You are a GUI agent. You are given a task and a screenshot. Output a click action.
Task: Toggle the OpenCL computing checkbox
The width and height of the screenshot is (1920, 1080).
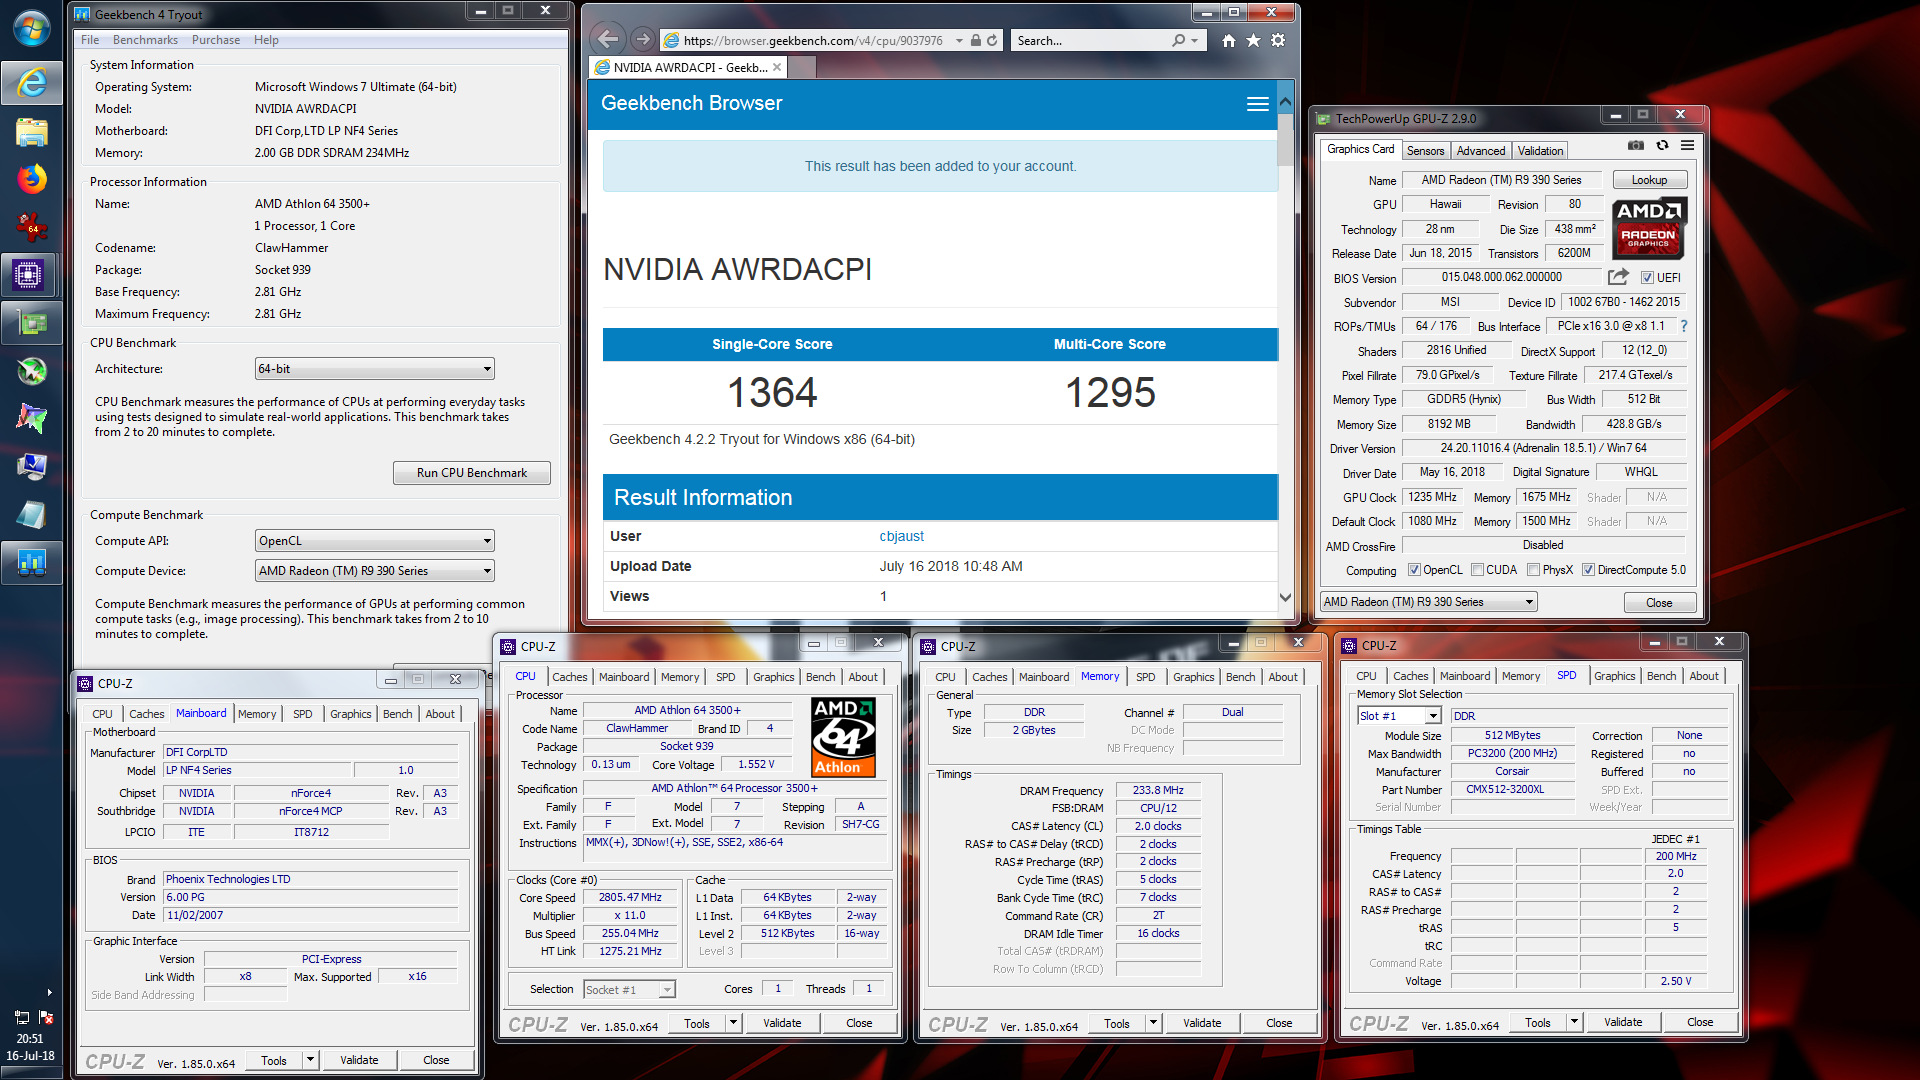click(x=1414, y=570)
